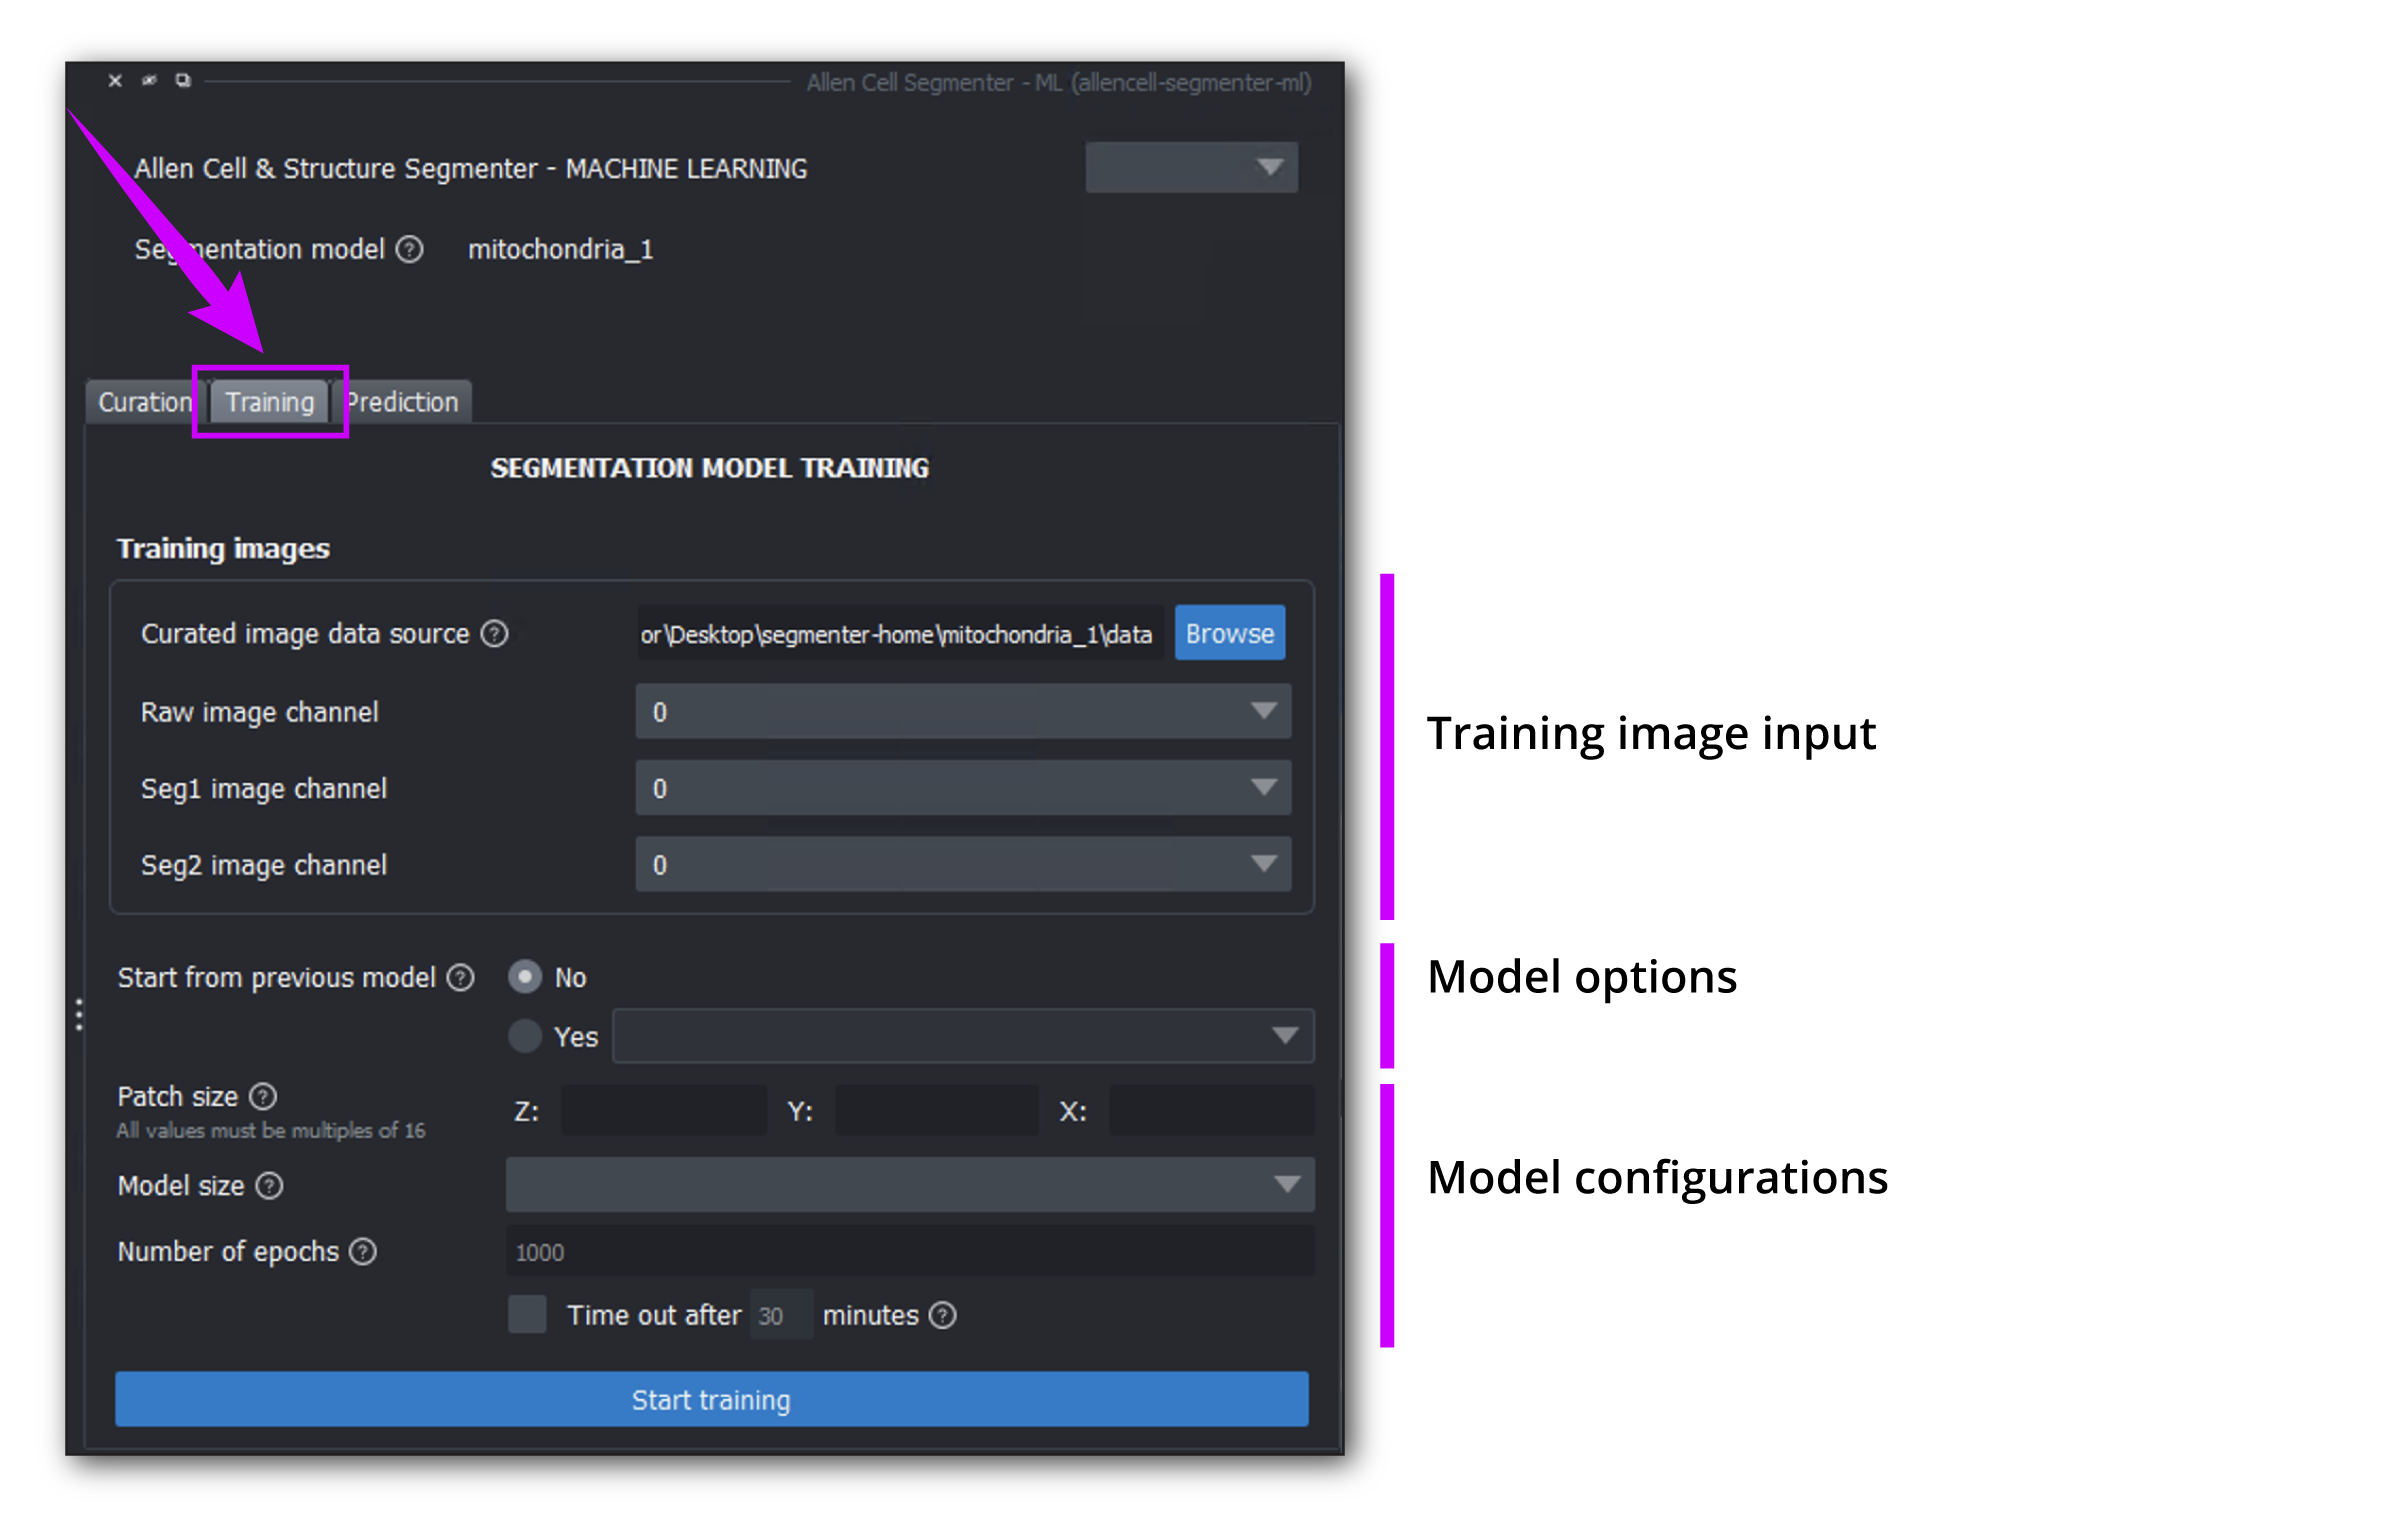Click the 'SEGMENTATION MODEL TRAINING' heading
The image size is (2400, 1513).
pos(710,468)
